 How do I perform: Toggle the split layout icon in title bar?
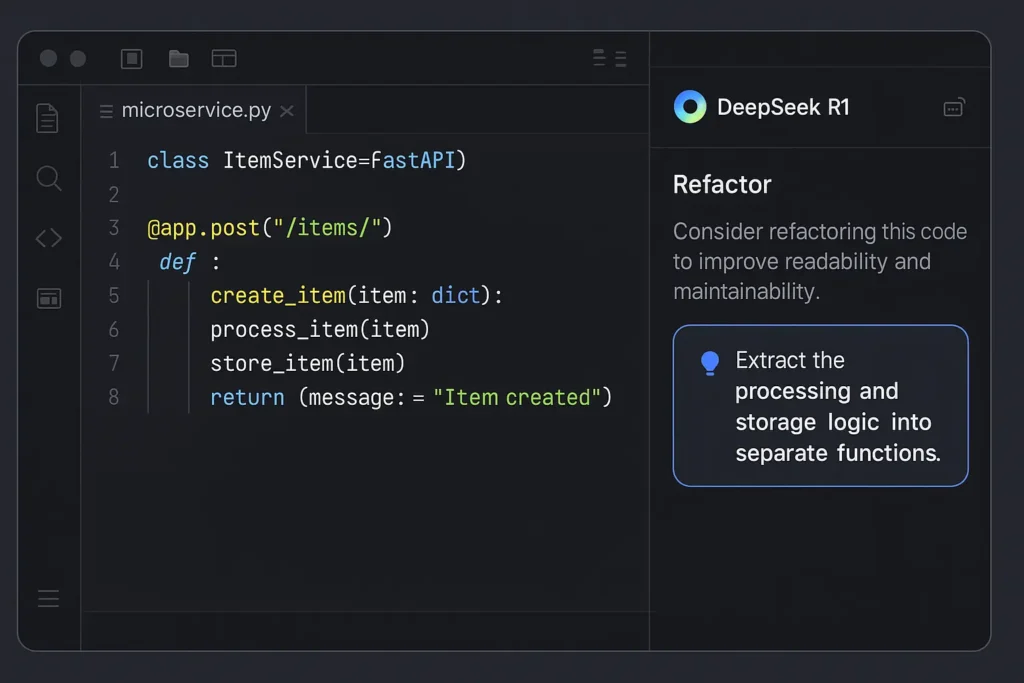(x=224, y=59)
